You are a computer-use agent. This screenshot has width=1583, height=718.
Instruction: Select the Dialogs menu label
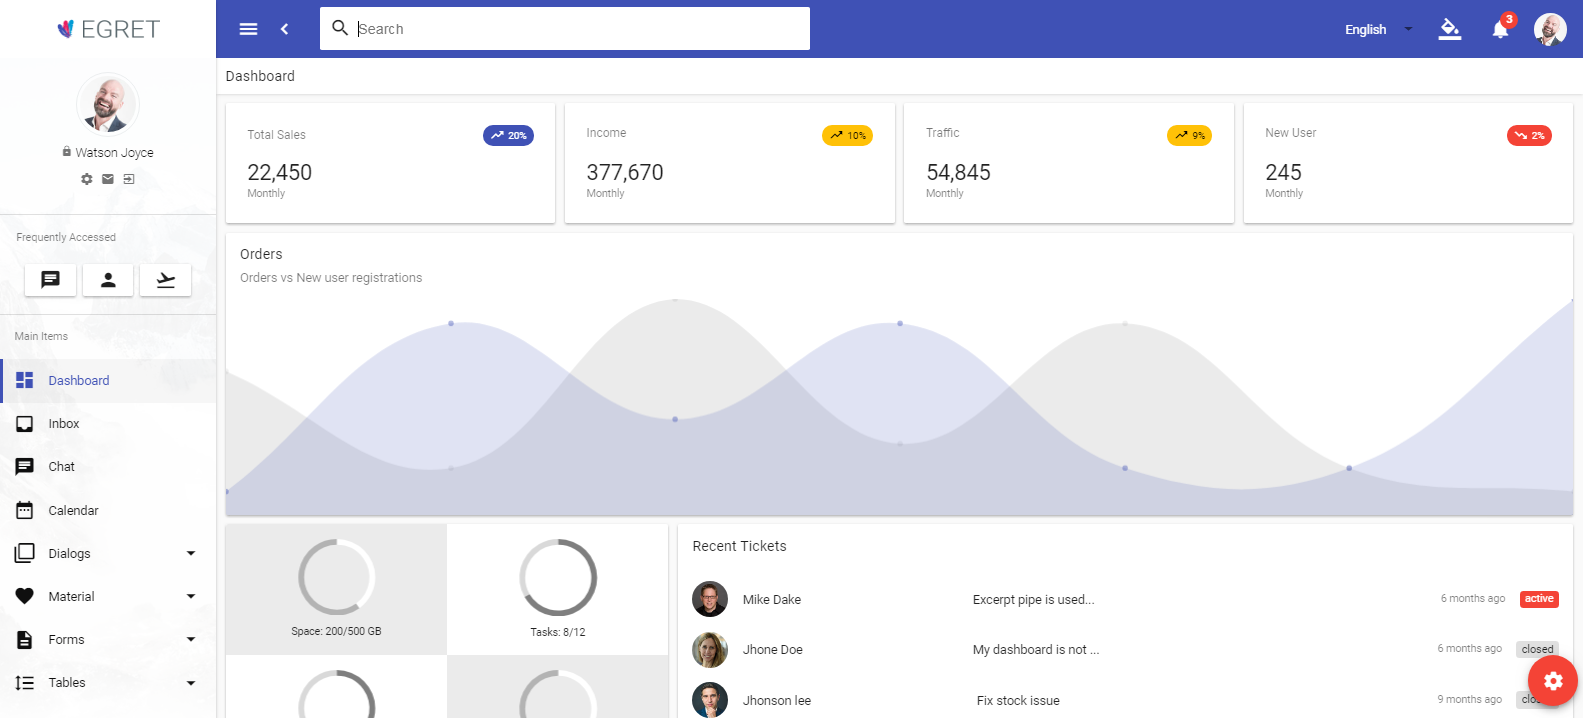click(69, 553)
